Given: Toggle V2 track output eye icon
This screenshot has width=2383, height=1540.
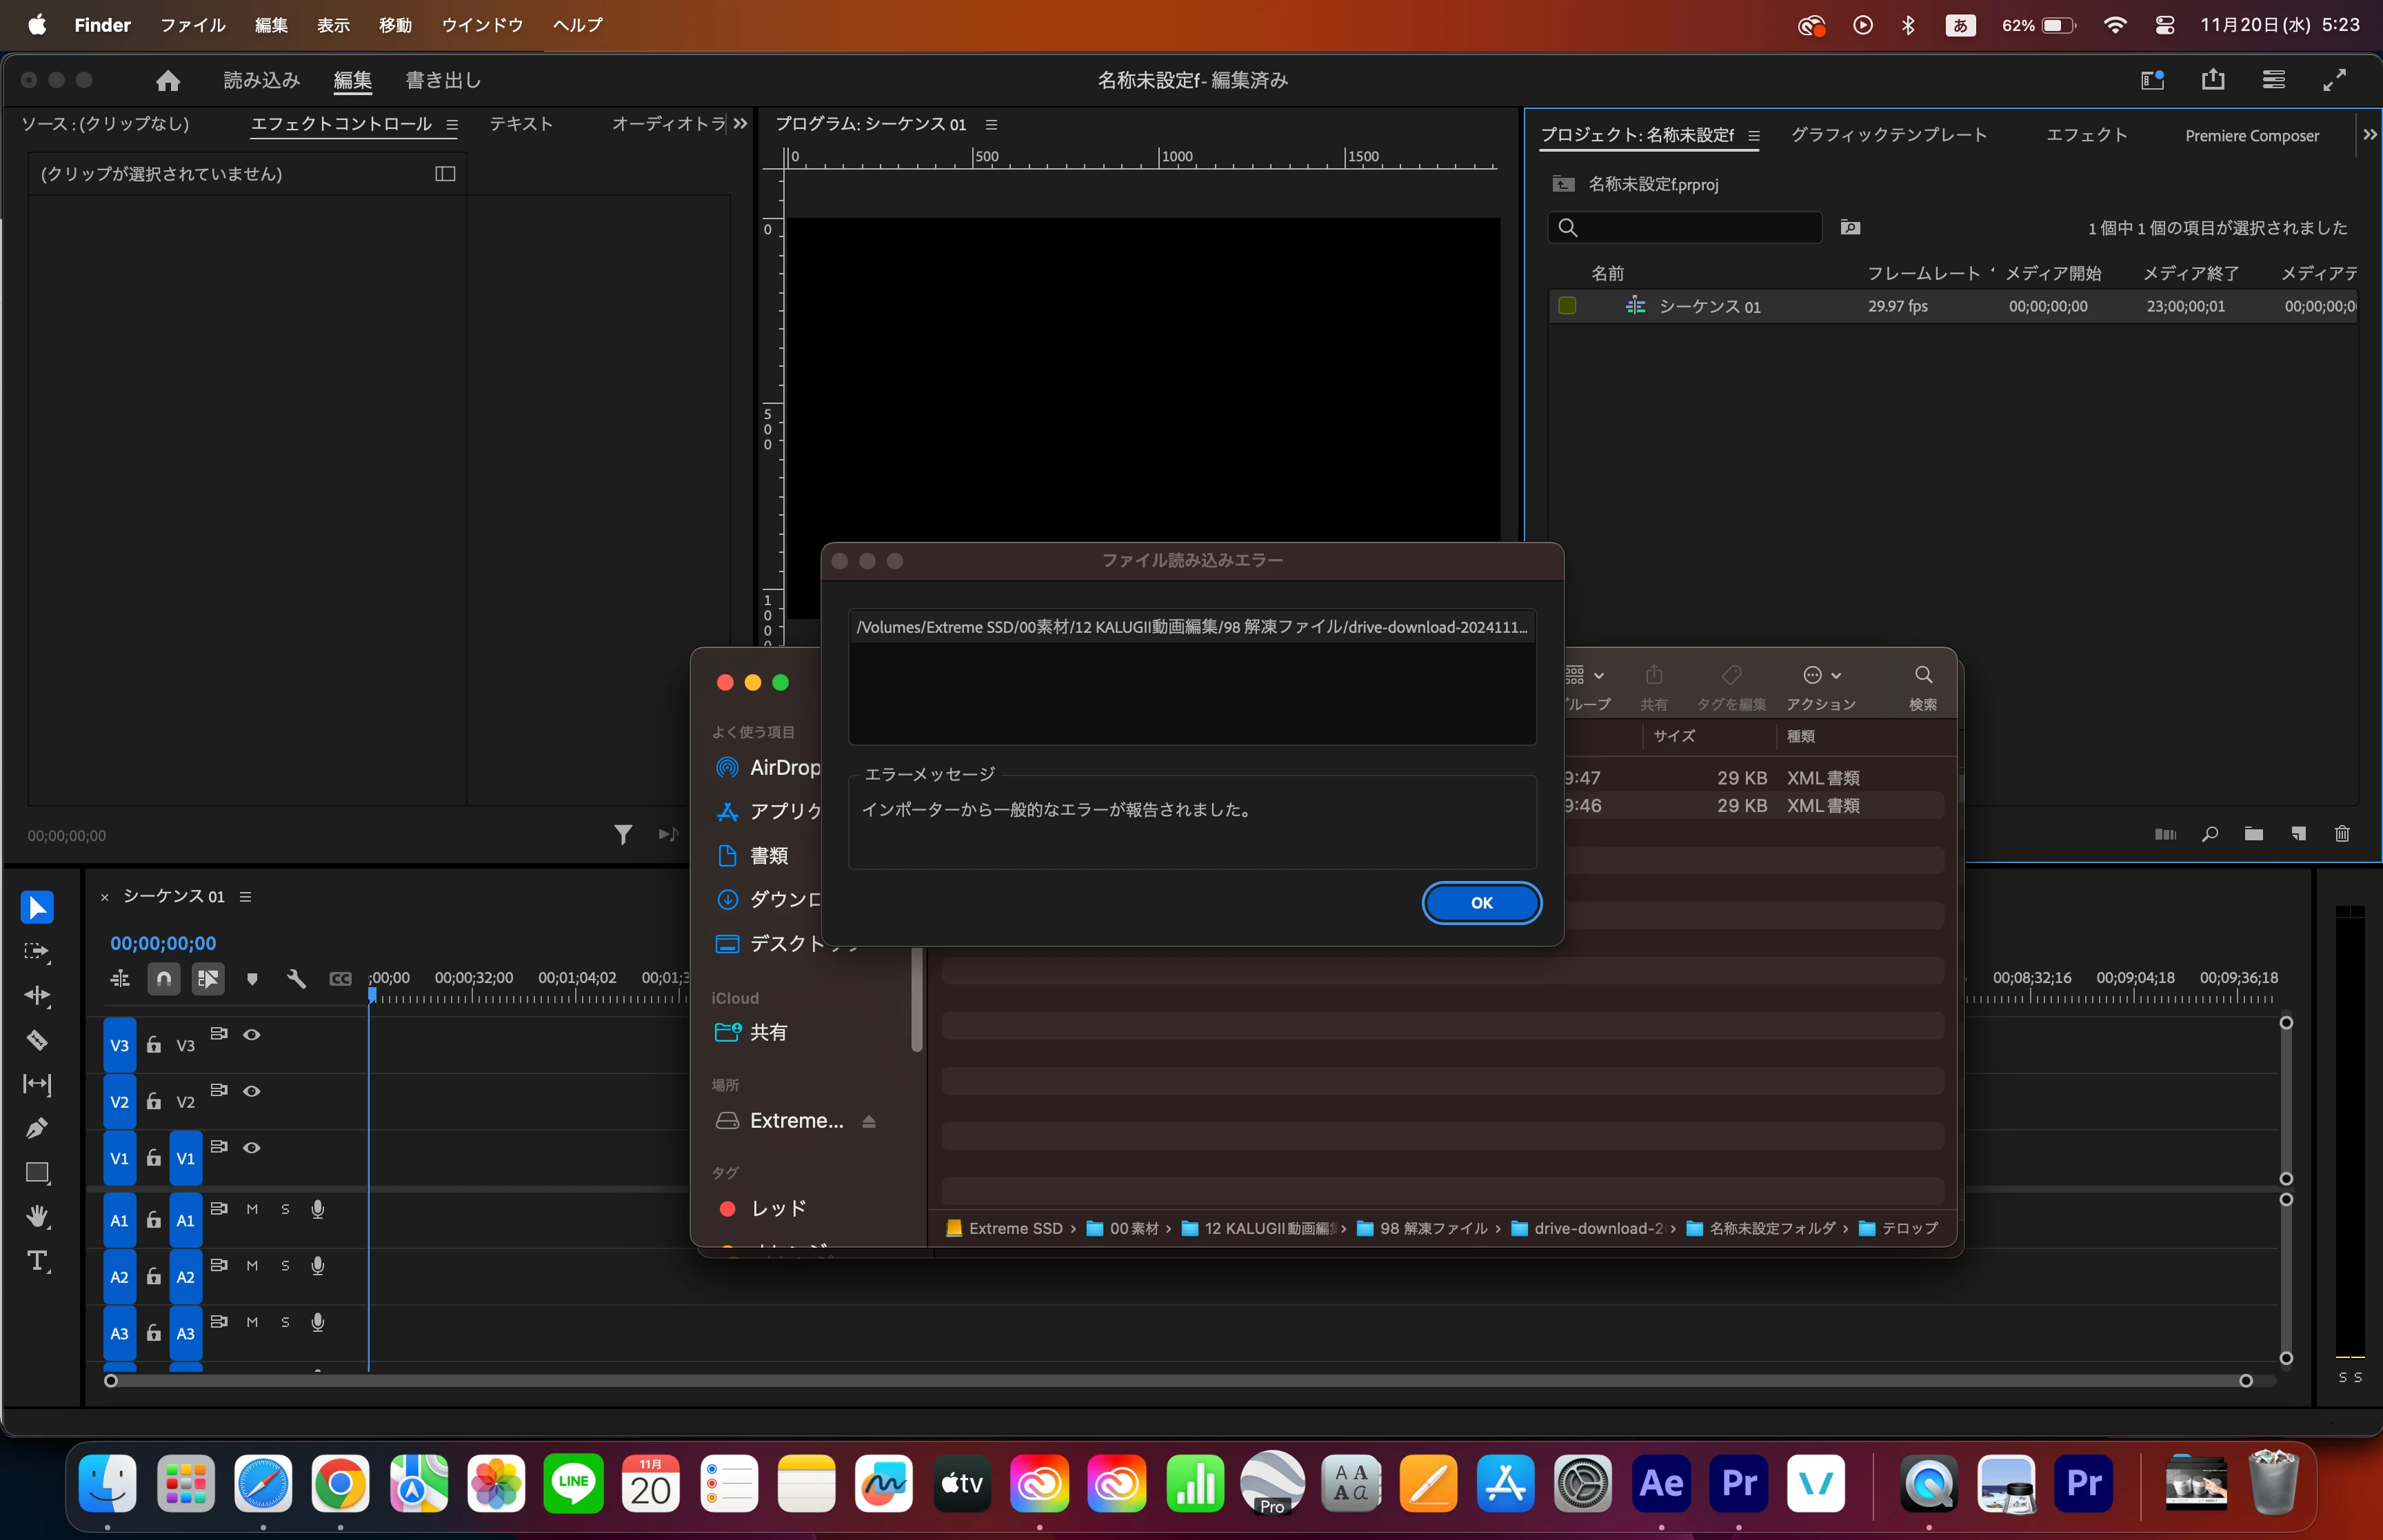Looking at the screenshot, I should click(x=252, y=1091).
